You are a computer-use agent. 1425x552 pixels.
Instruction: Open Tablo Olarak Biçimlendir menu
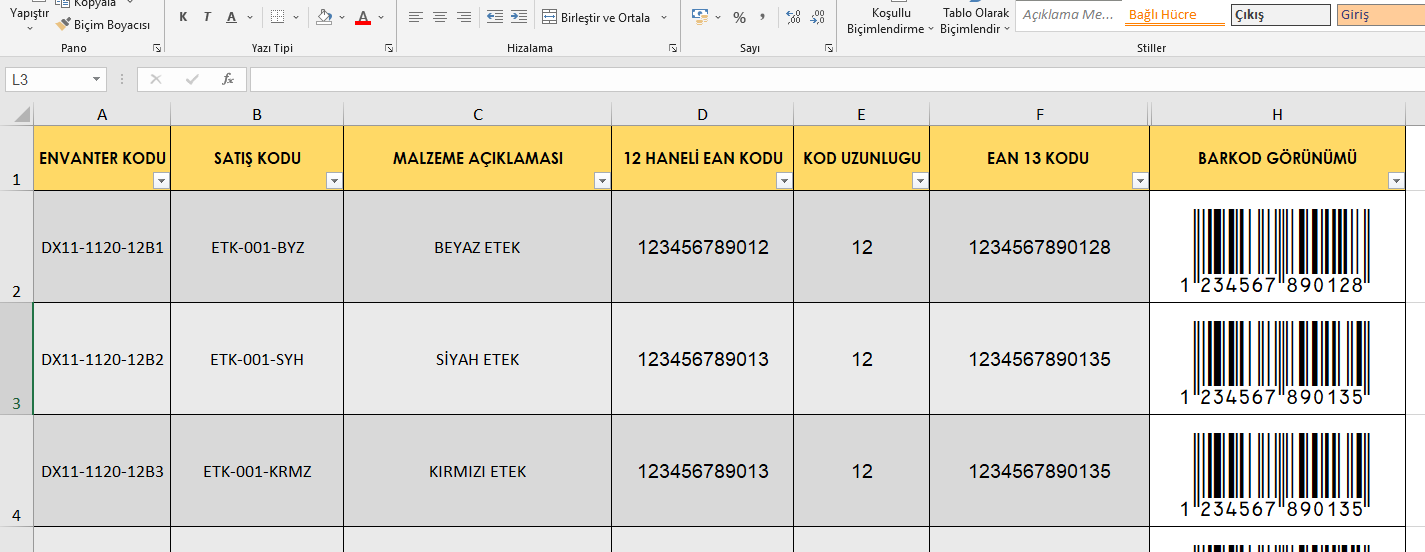coord(975,20)
